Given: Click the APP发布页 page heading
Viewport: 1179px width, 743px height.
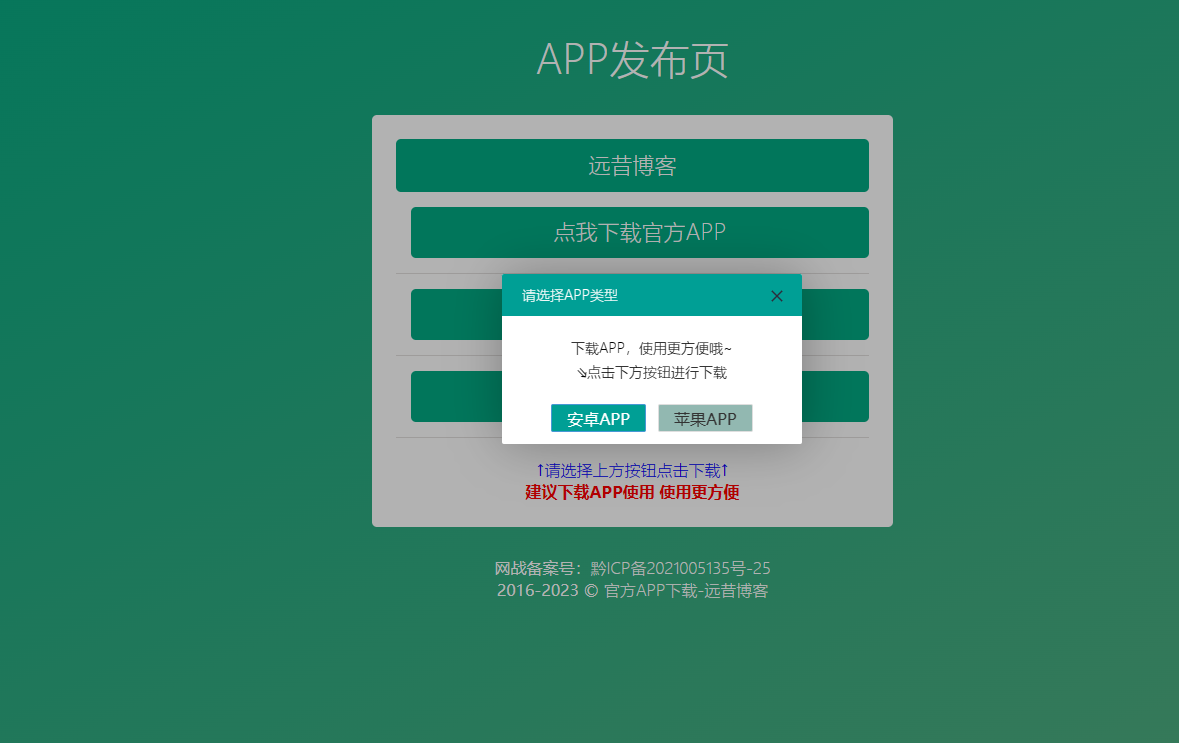Looking at the screenshot, I should tap(632, 60).
